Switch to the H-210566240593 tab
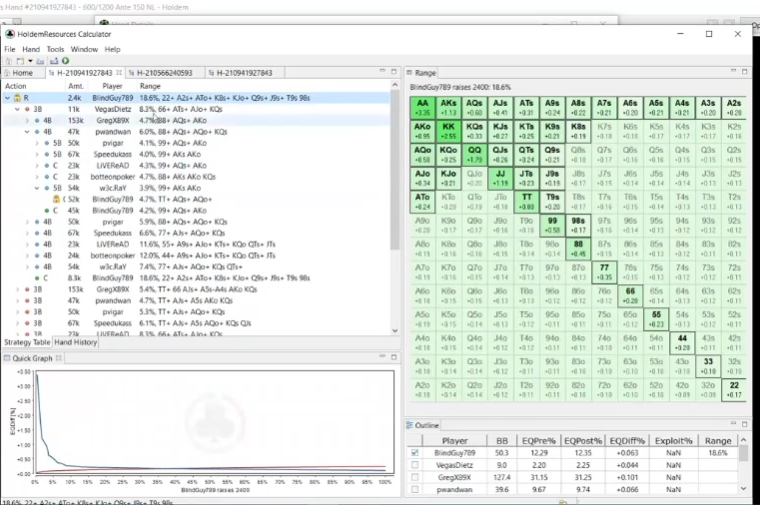Viewport: 760px width, 505px height. point(164,73)
